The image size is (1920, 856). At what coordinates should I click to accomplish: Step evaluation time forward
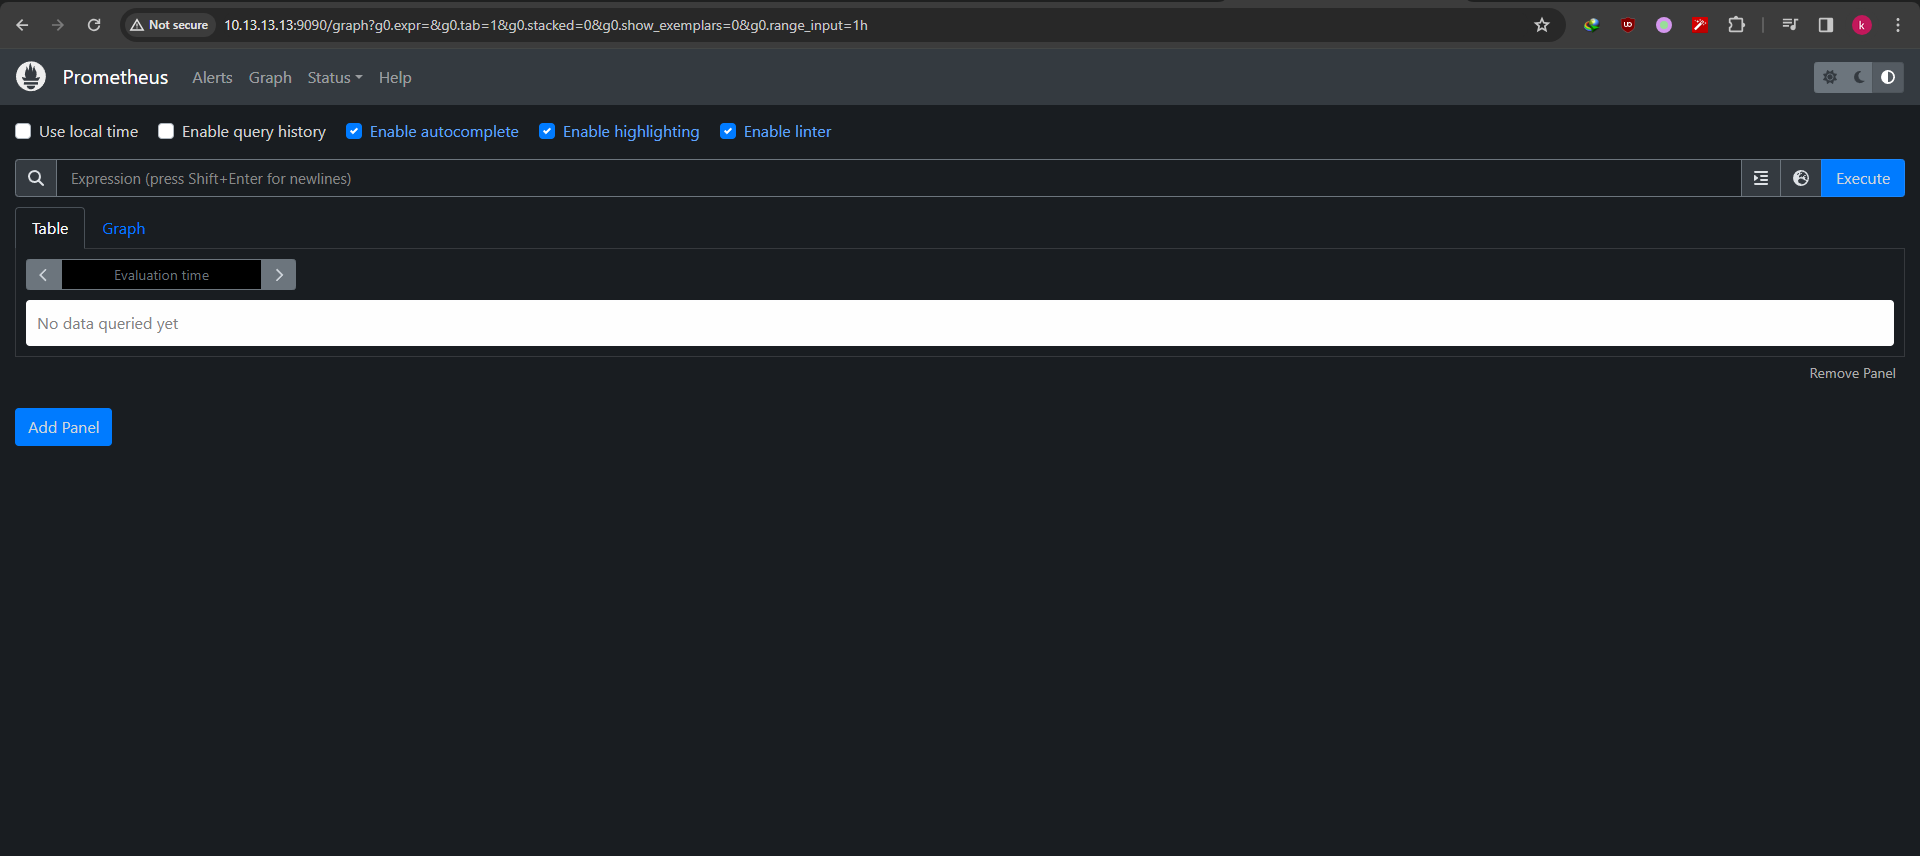pos(279,275)
